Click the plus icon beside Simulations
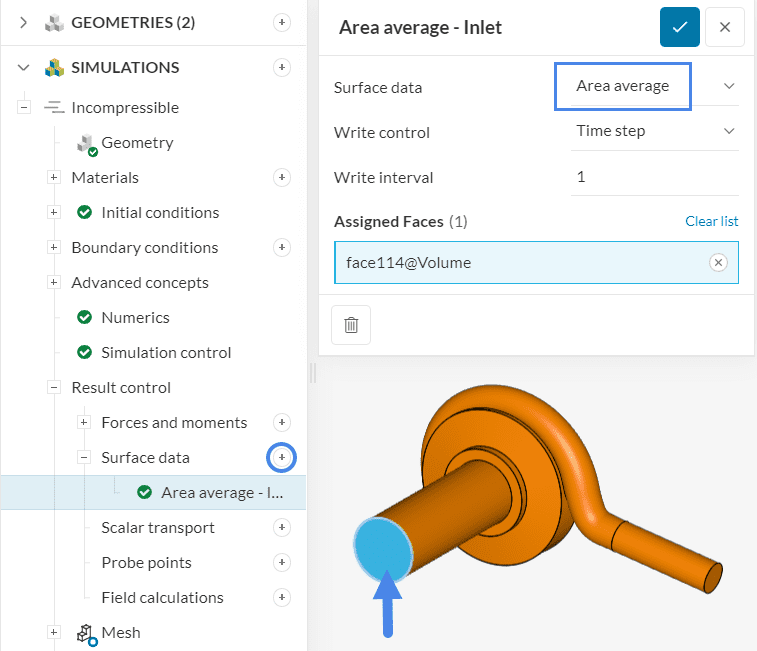The image size is (757, 651). coord(282,67)
